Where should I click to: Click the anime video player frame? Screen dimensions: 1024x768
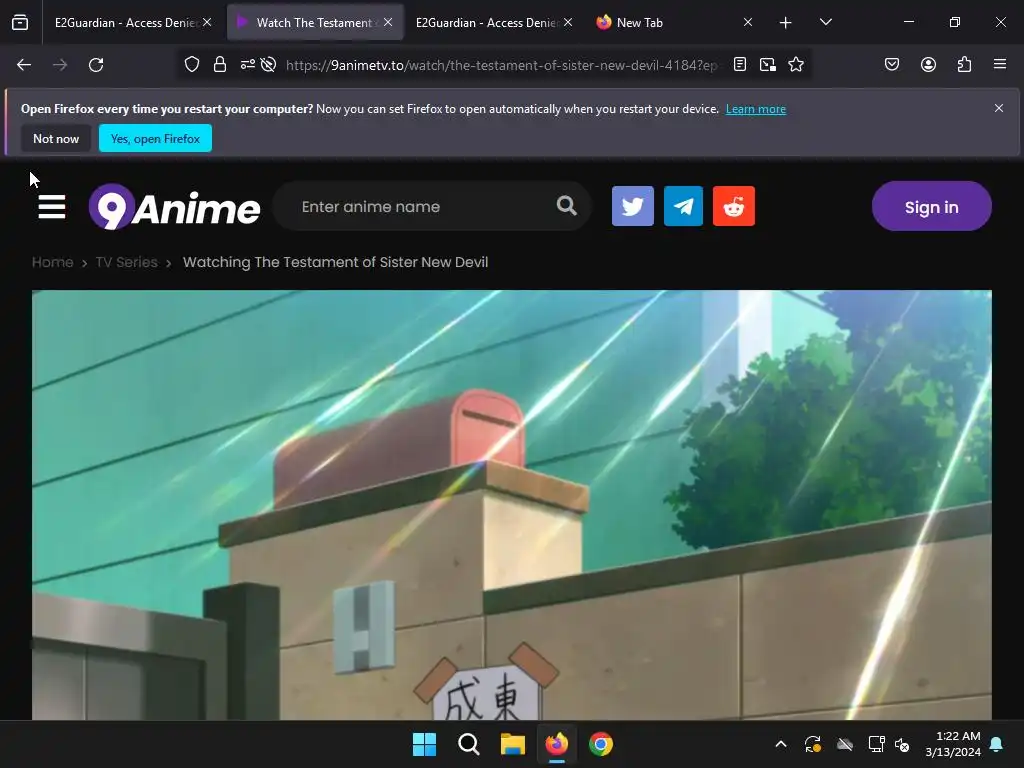(512, 505)
